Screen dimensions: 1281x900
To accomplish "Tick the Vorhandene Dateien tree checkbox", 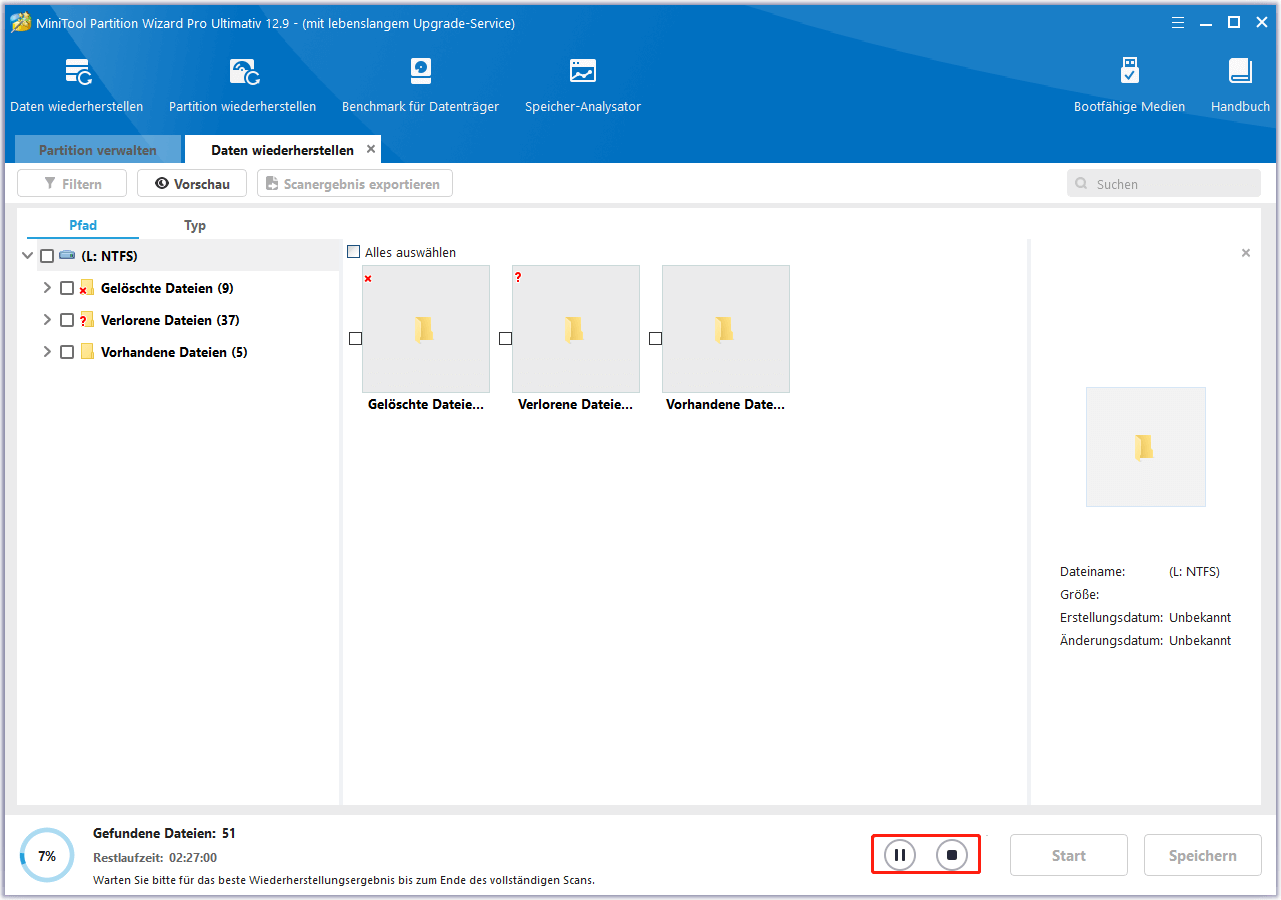I will point(67,352).
